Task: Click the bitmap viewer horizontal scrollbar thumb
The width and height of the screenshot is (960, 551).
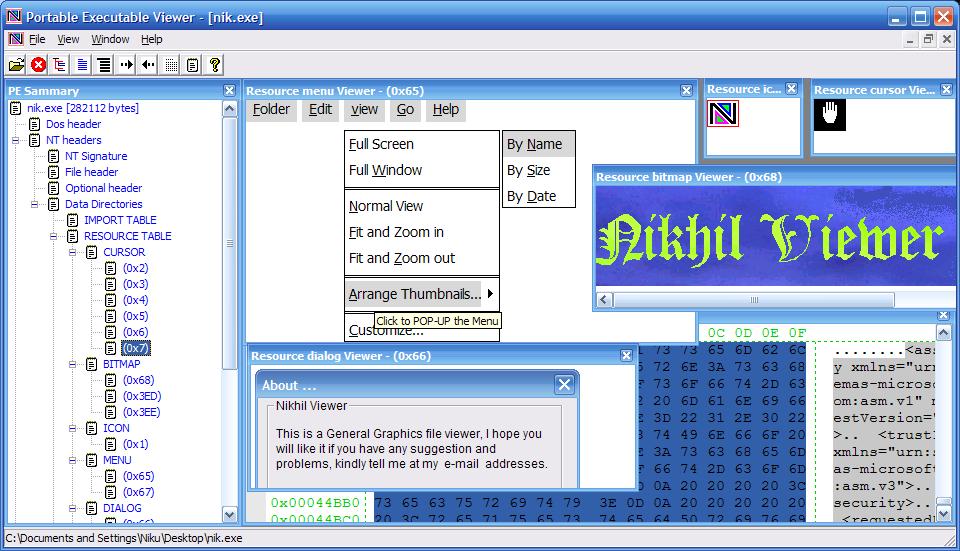Action: pos(754,300)
